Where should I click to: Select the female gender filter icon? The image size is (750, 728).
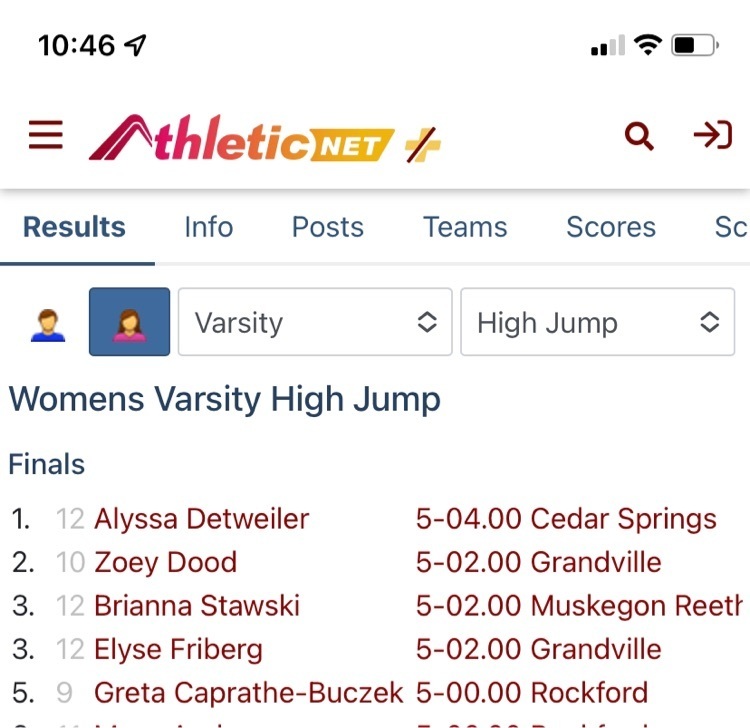(x=129, y=321)
